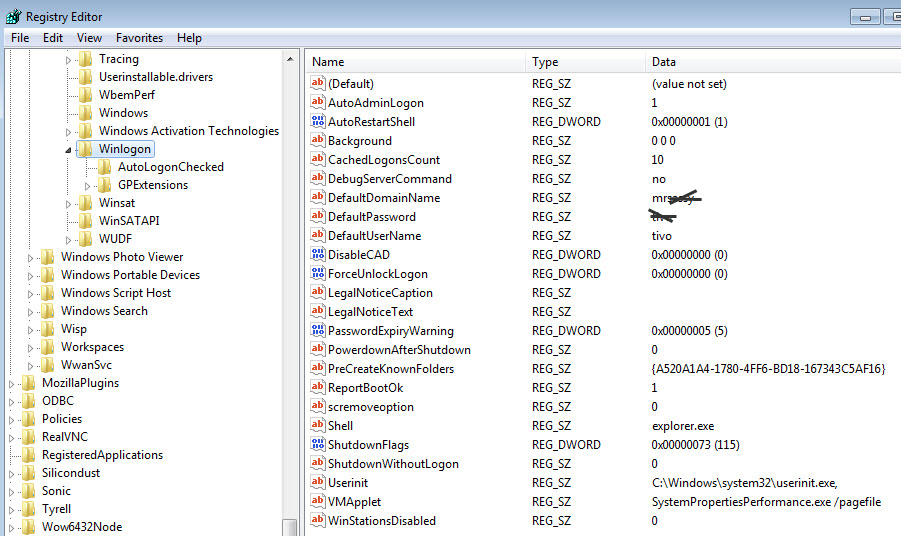901x536 pixels.
Task: Open the Favorites menu
Action: coord(140,38)
